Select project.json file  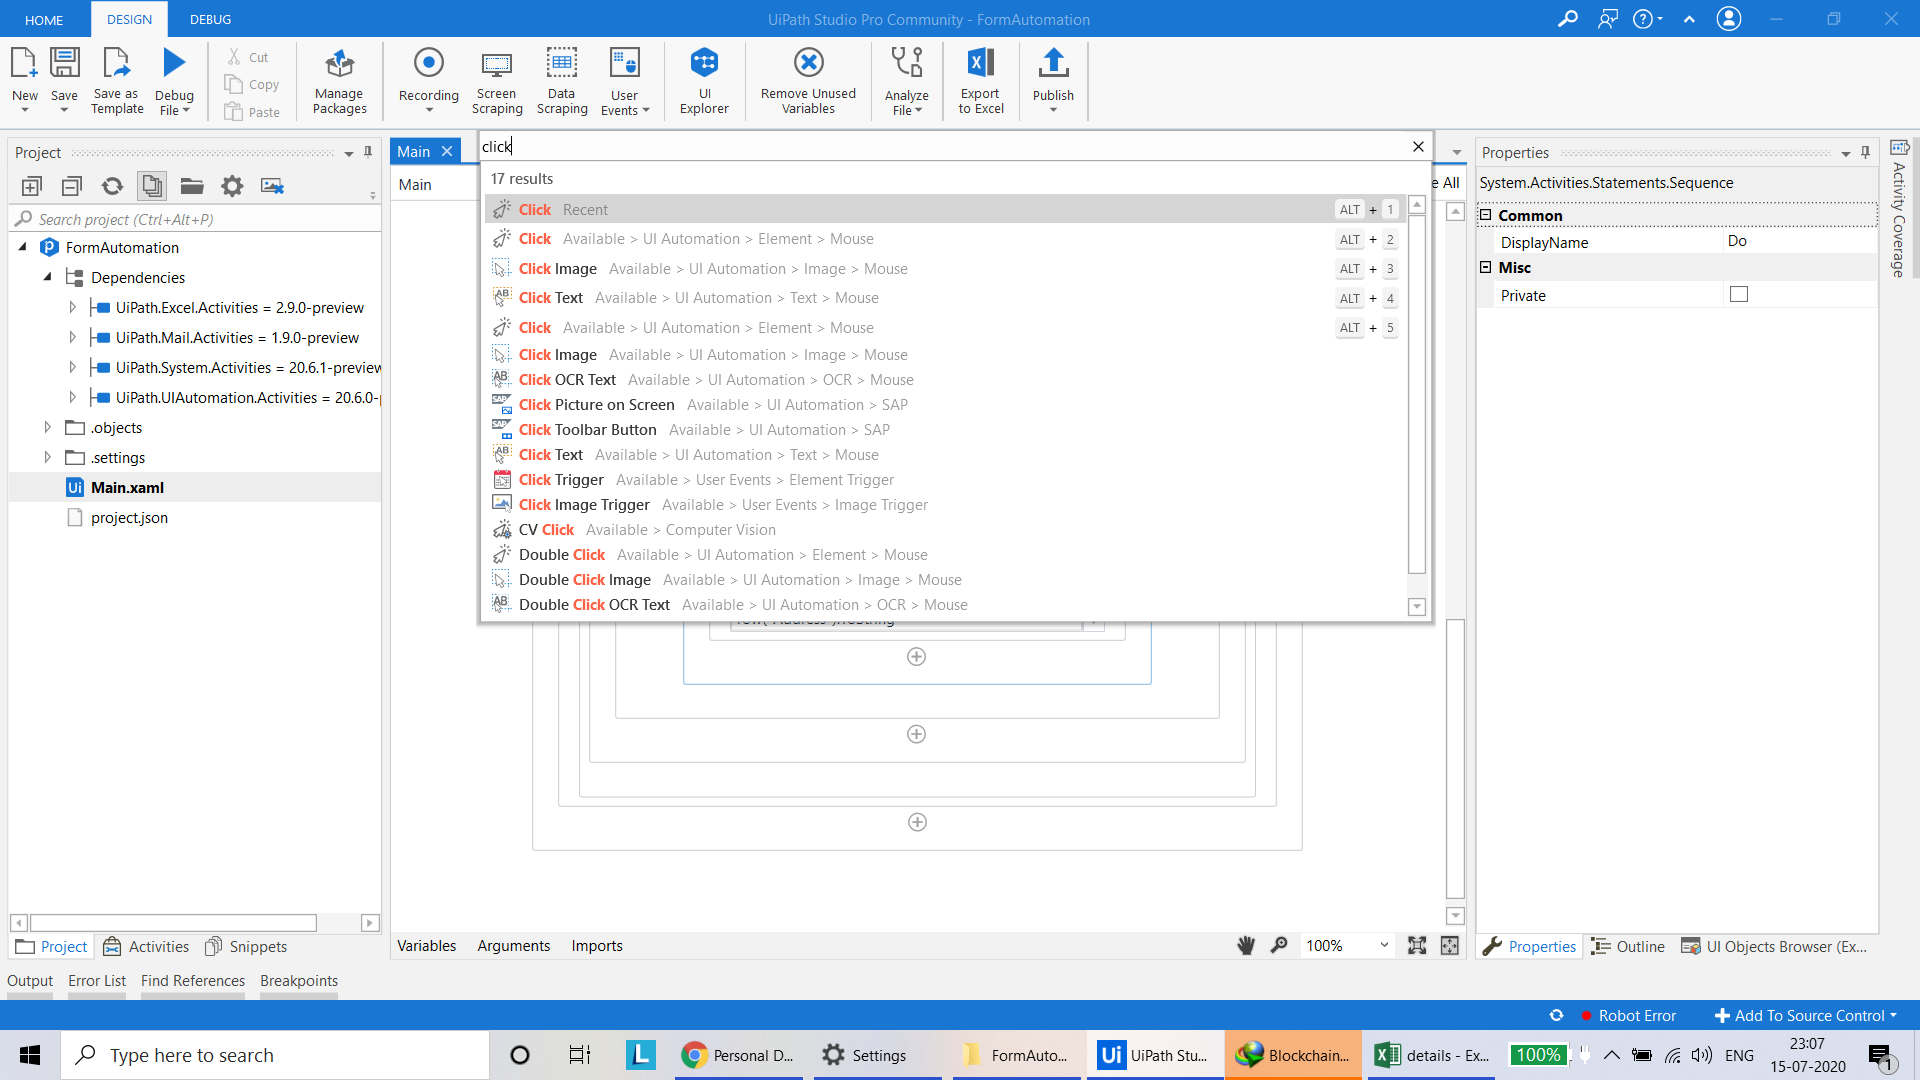click(129, 518)
